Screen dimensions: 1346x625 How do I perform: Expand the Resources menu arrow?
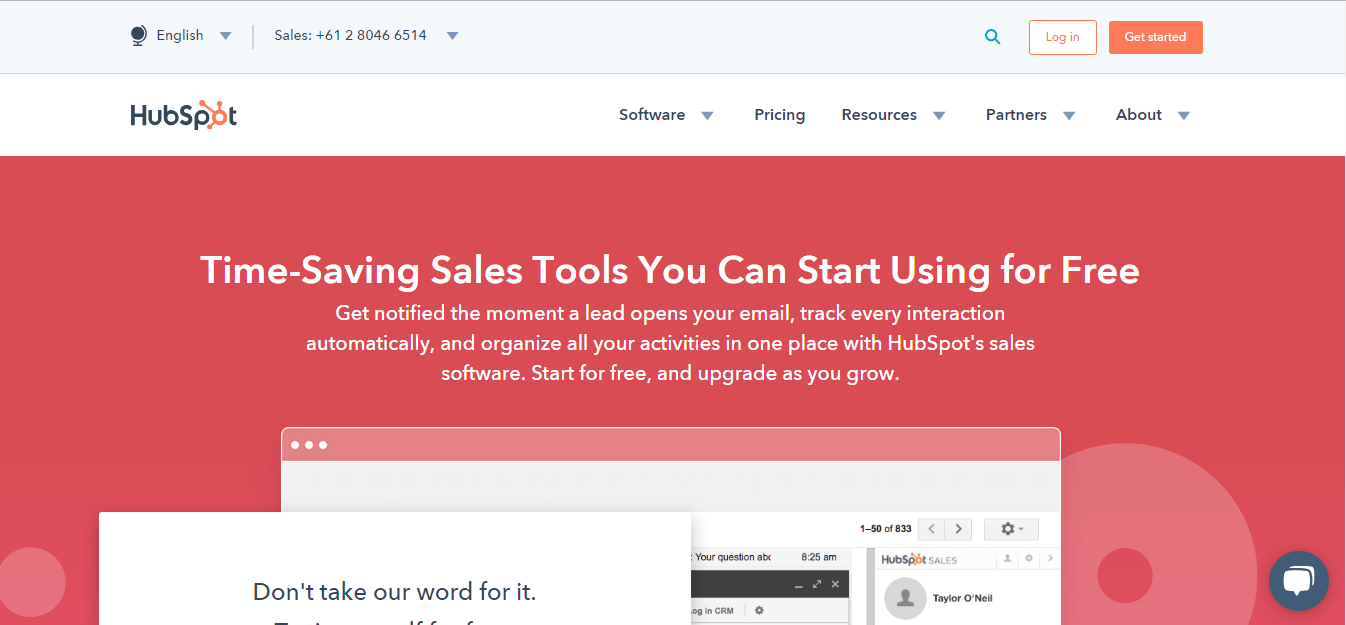click(939, 116)
